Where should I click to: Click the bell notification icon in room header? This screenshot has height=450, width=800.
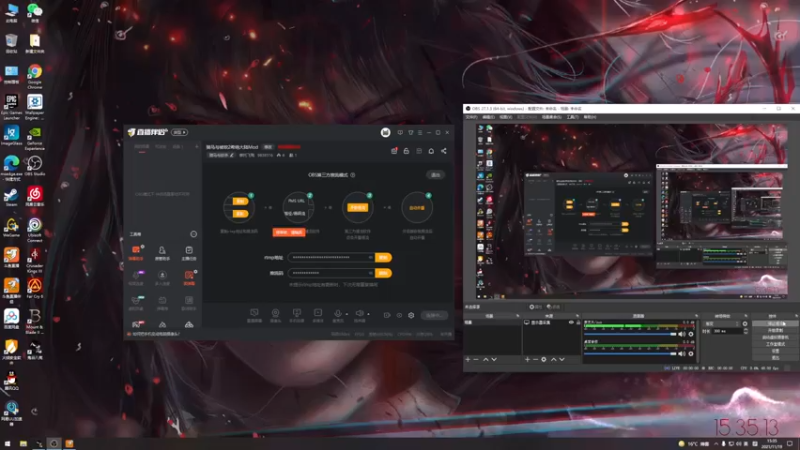431,151
